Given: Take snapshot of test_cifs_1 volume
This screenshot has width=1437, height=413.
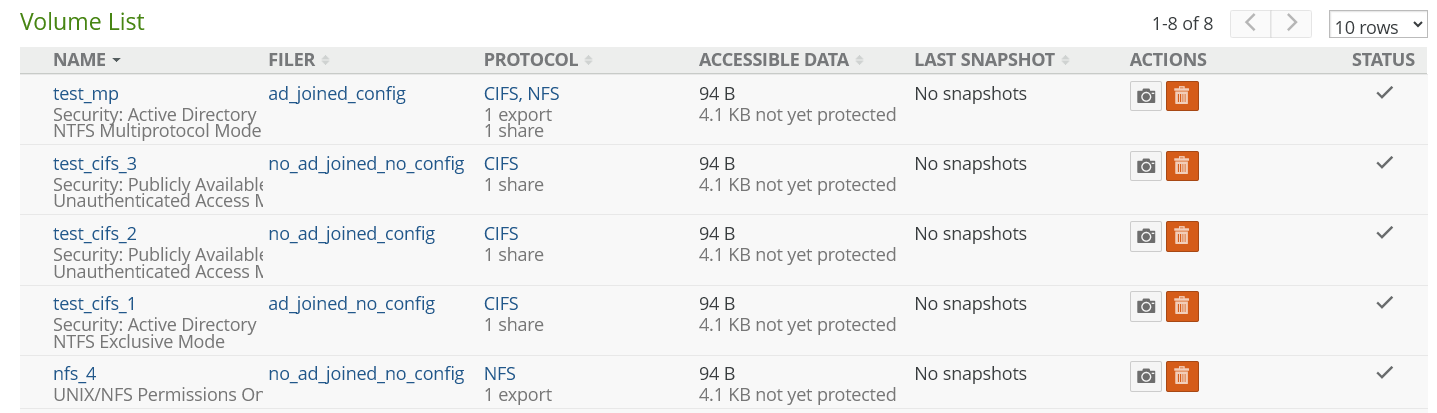Looking at the screenshot, I should pos(1146,306).
